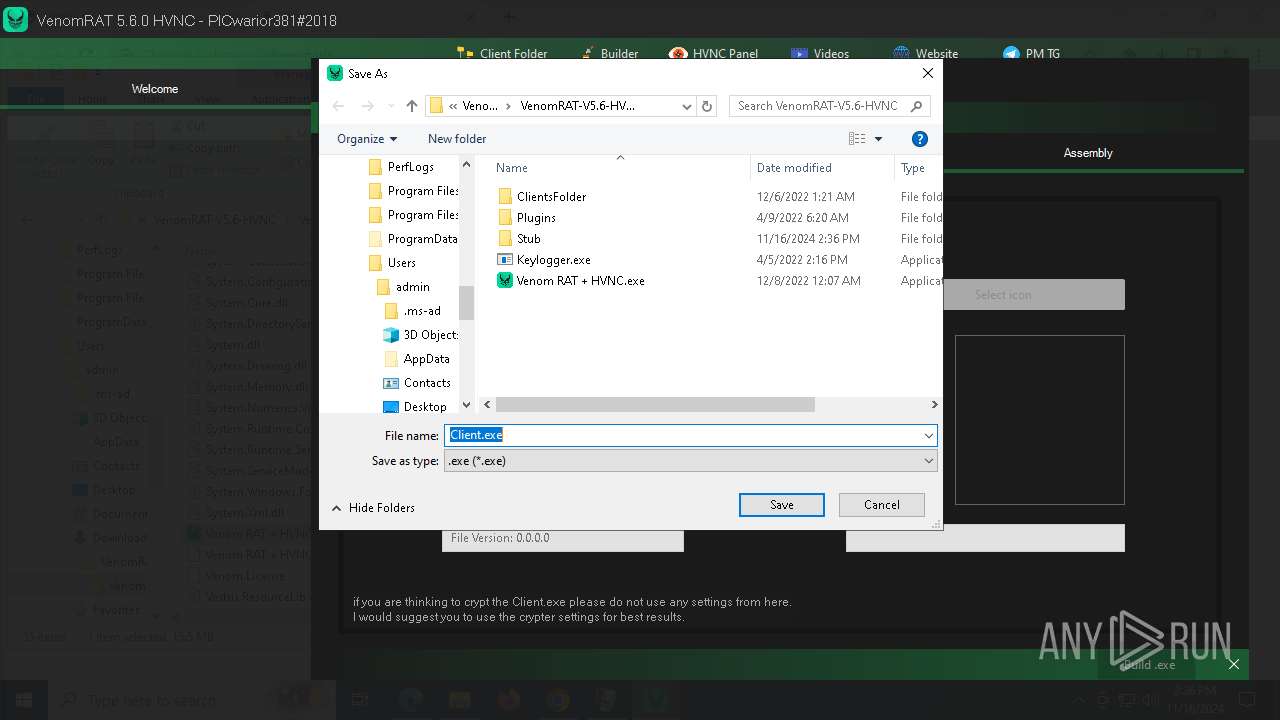Click VenomRAT-V5.6-HV... path segment
Image resolution: width=1280 pixels, height=720 pixels.
577,106
